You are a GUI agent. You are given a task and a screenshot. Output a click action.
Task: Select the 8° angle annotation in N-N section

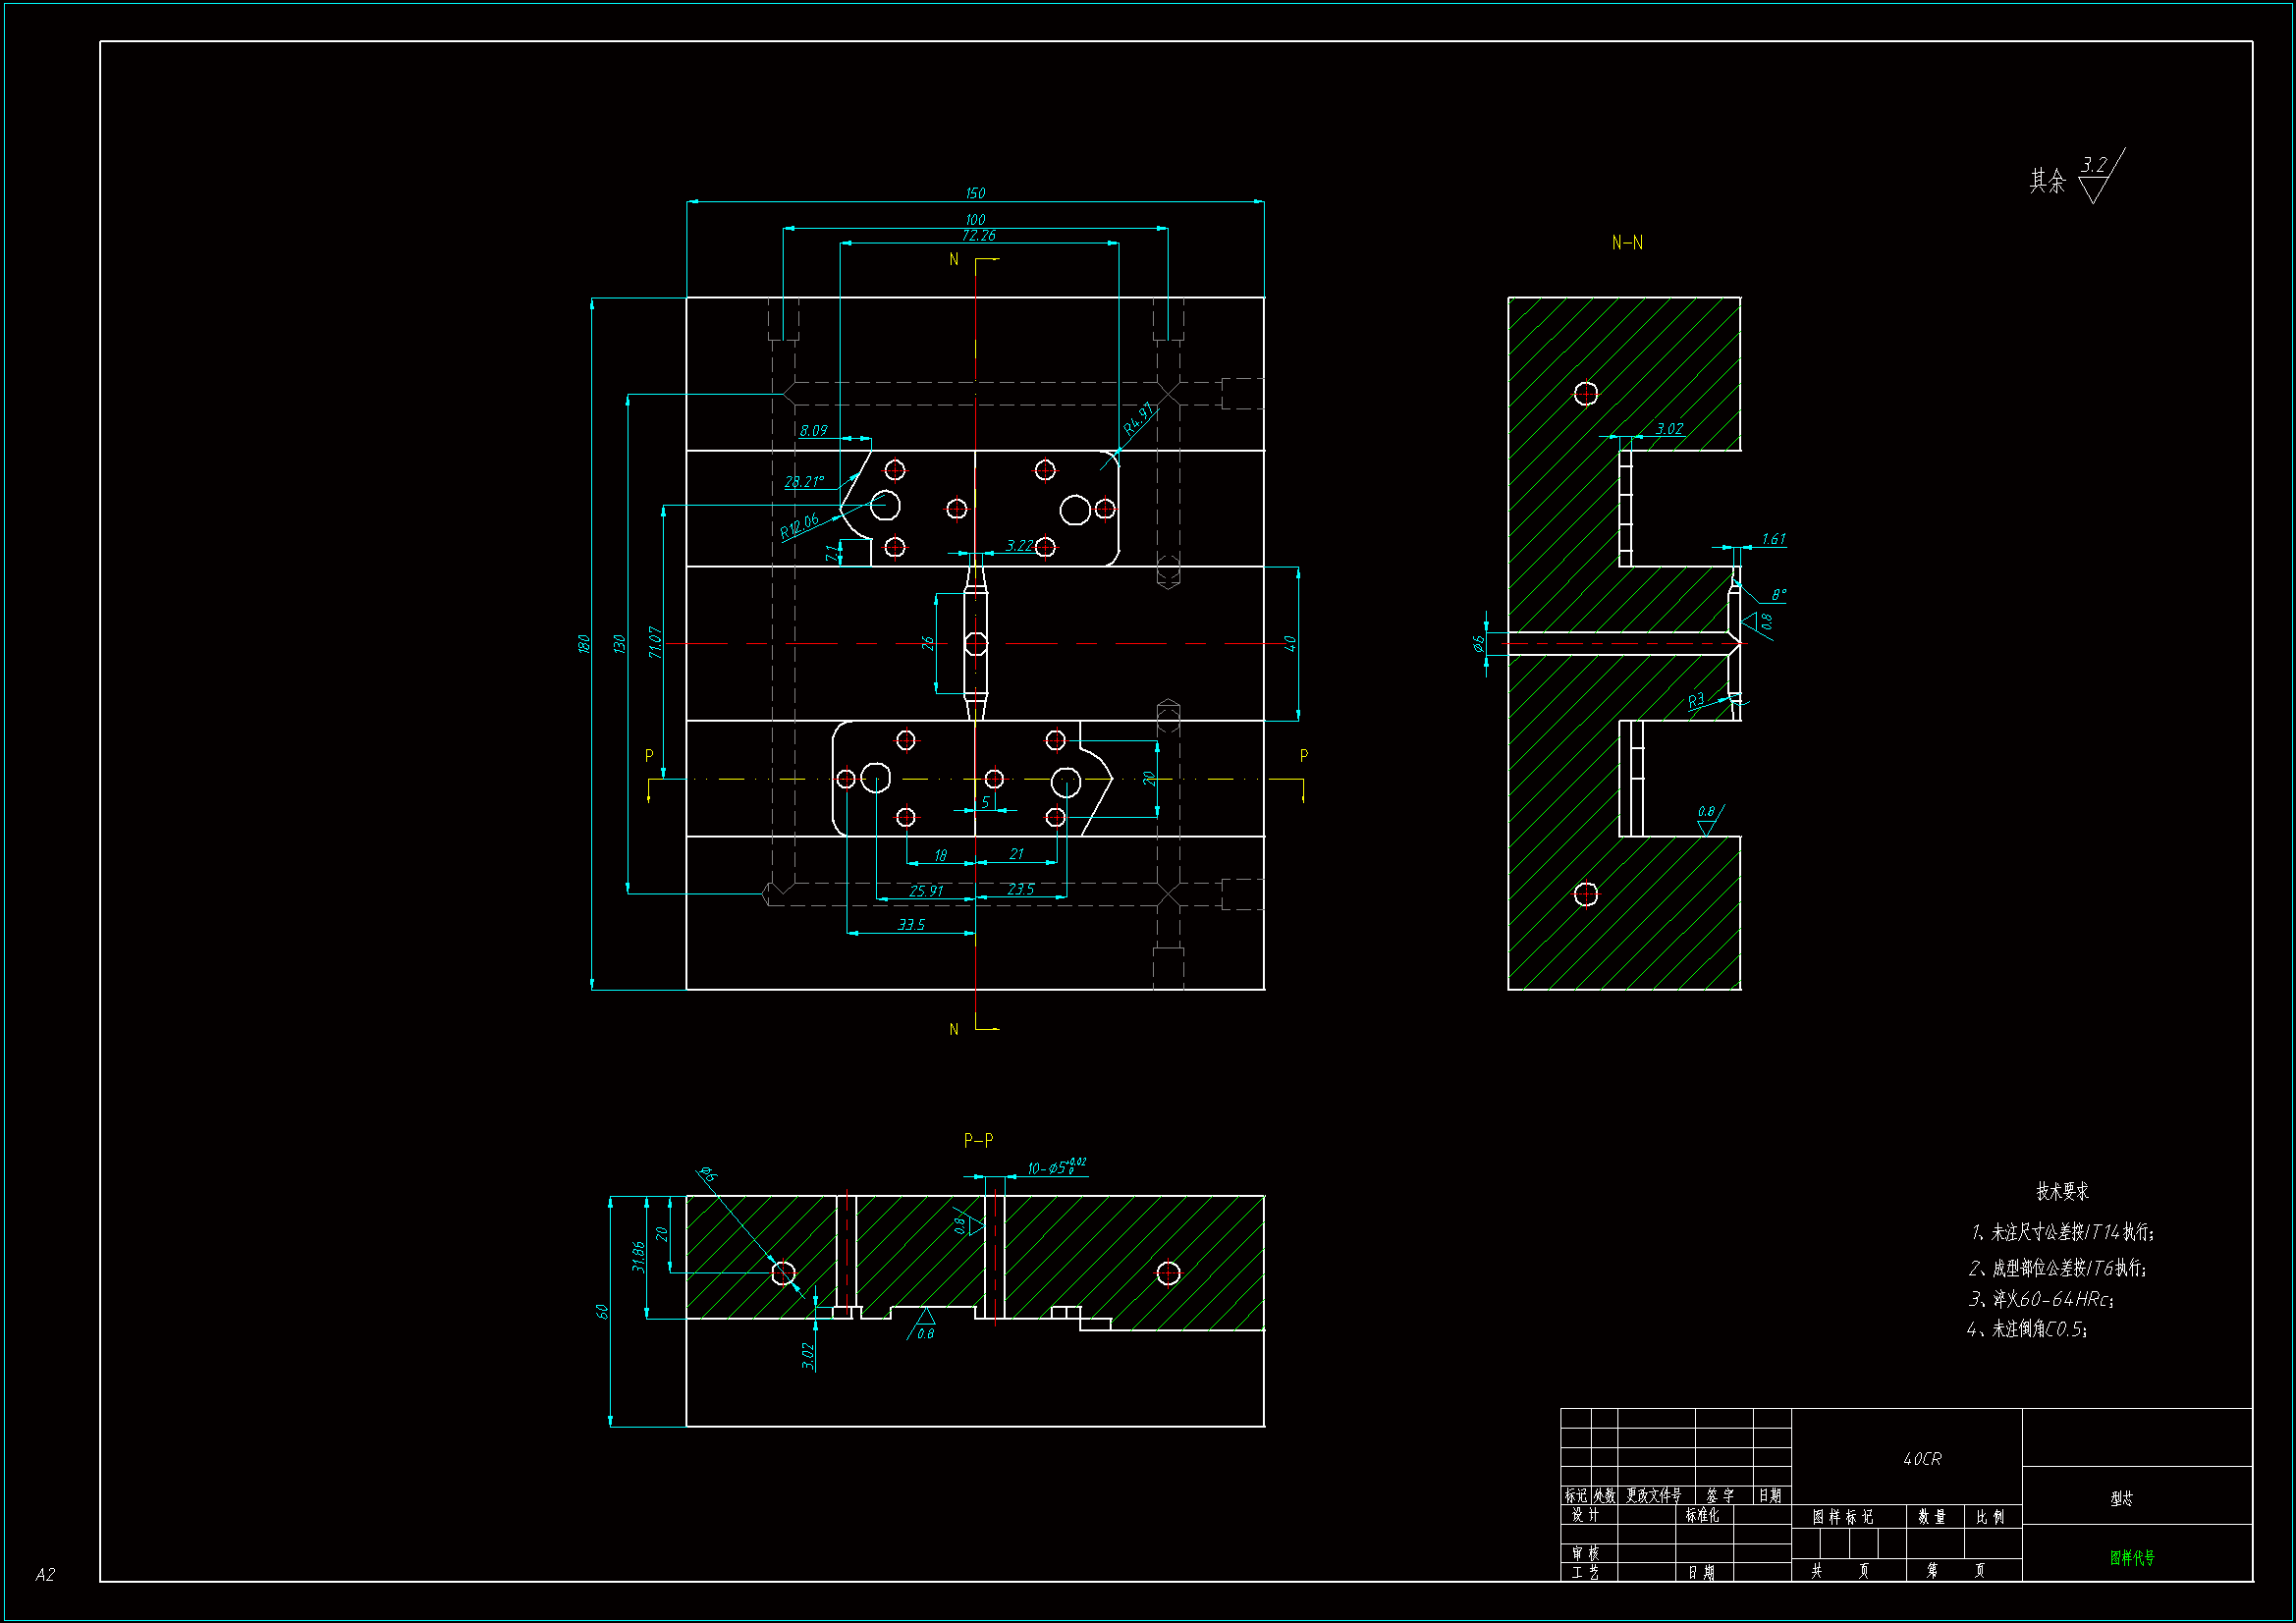[x=1778, y=595]
